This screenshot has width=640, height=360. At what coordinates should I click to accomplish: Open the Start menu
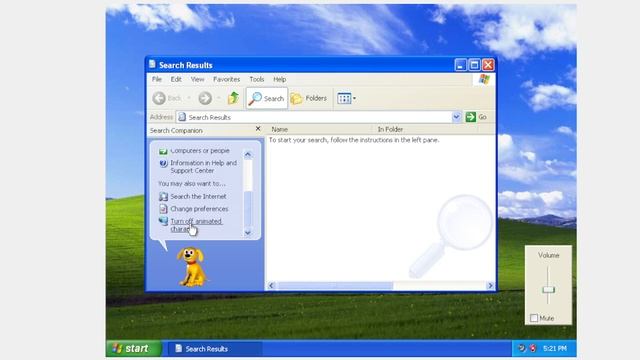[x=133, y=349]
